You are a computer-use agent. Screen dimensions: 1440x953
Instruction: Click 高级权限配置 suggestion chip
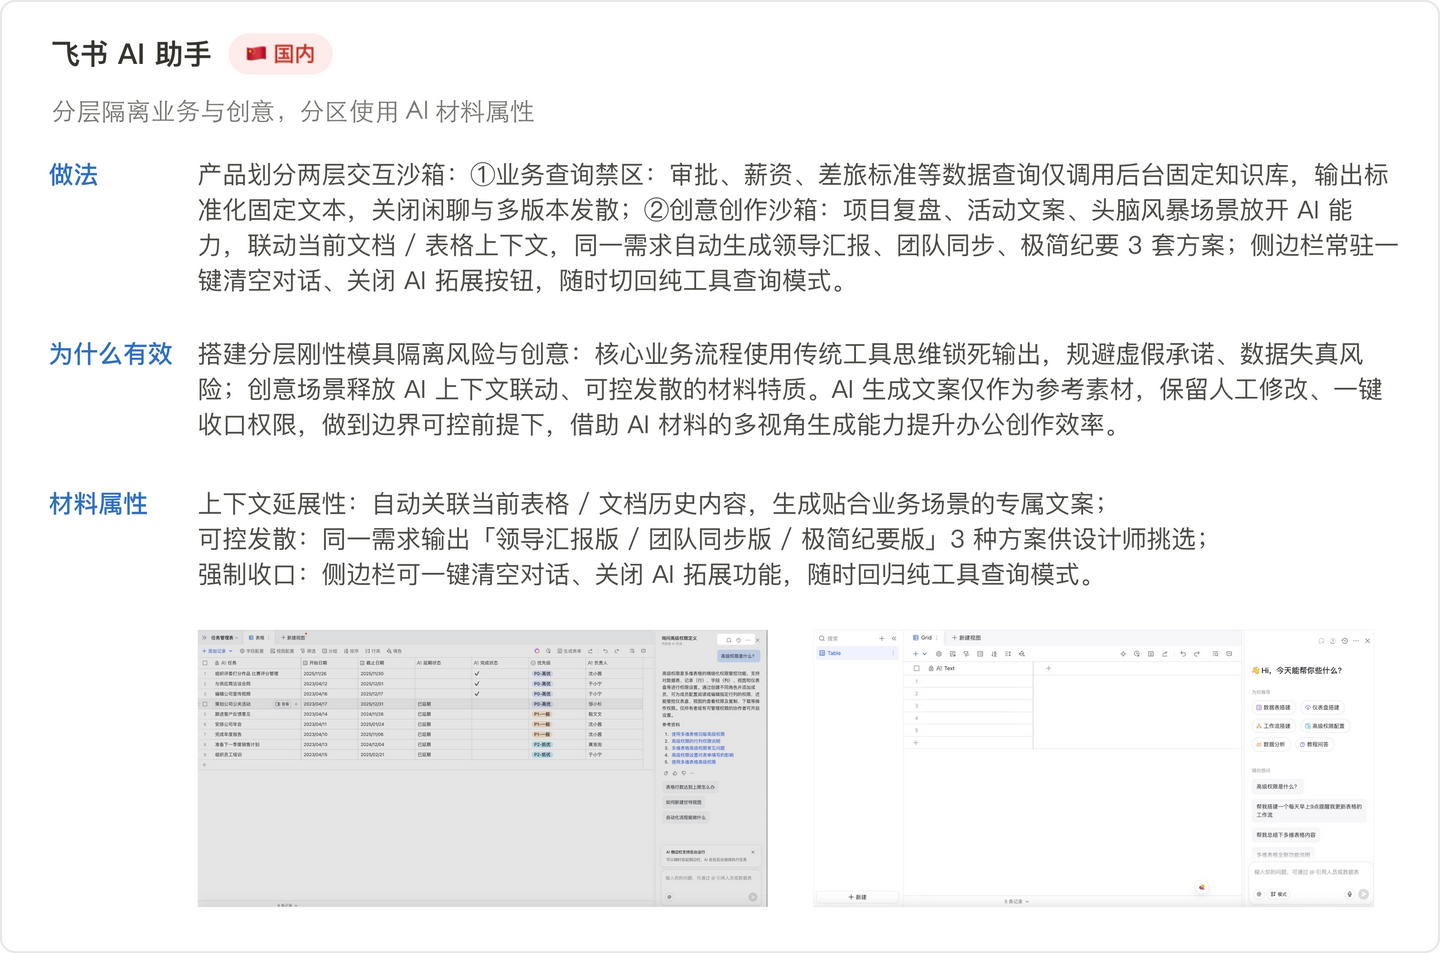point(1325,726)
